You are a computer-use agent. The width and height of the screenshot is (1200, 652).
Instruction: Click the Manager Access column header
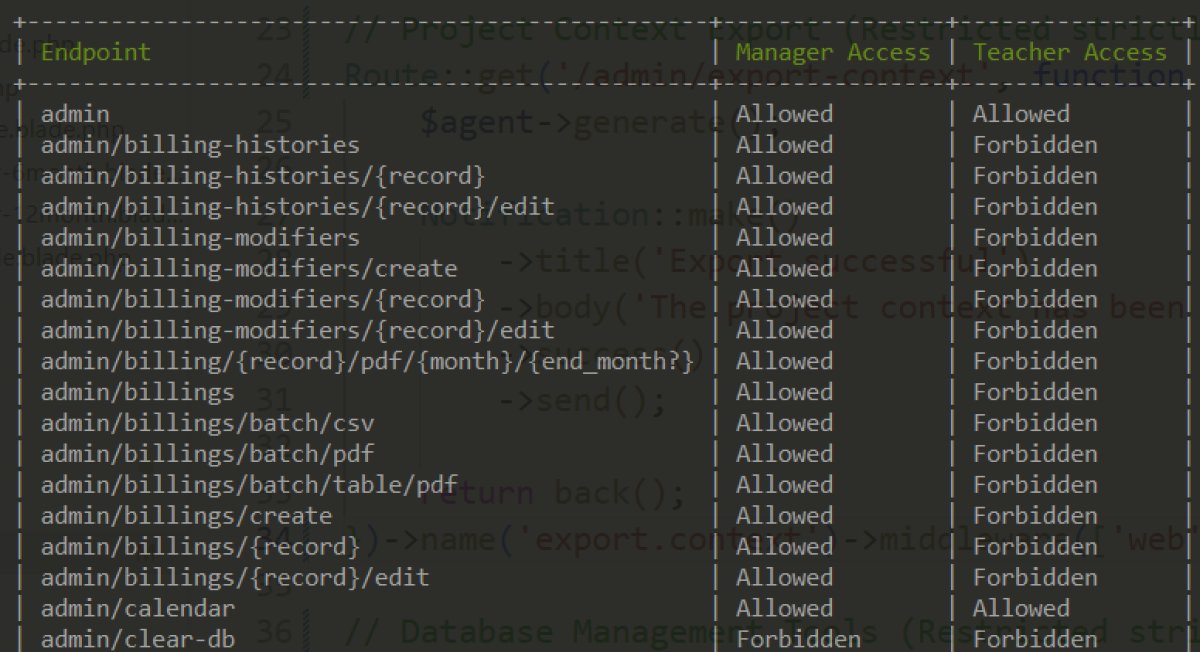[833, 52]
